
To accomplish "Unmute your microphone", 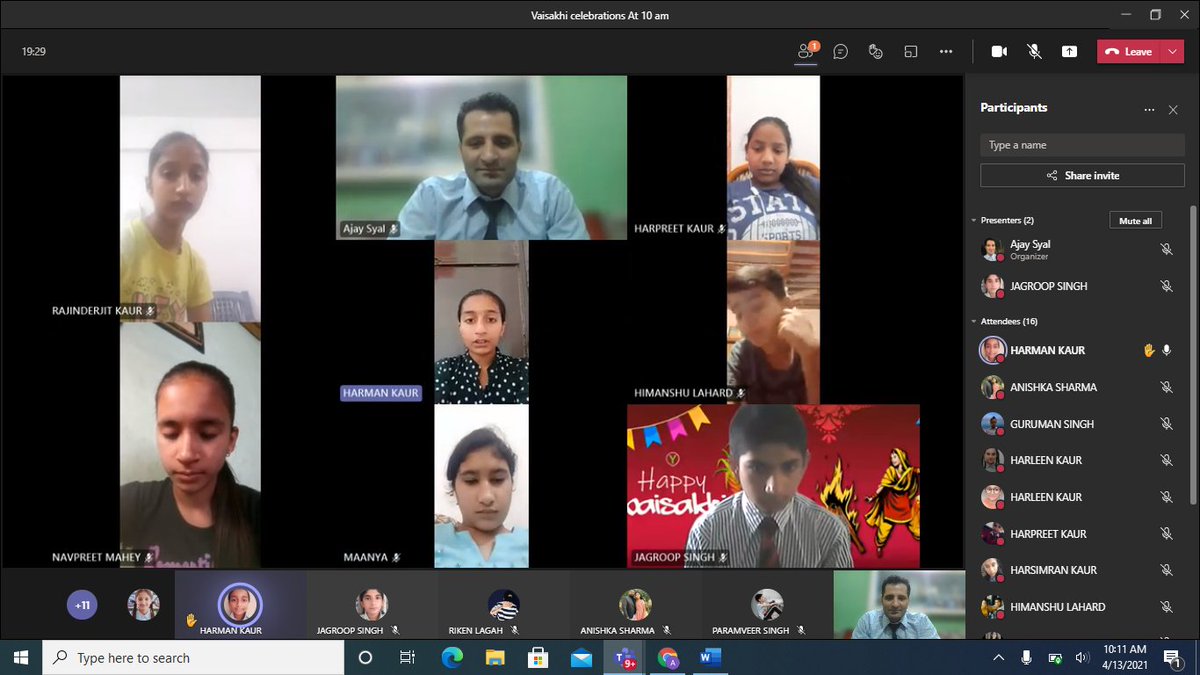I will coord(1034,51).
